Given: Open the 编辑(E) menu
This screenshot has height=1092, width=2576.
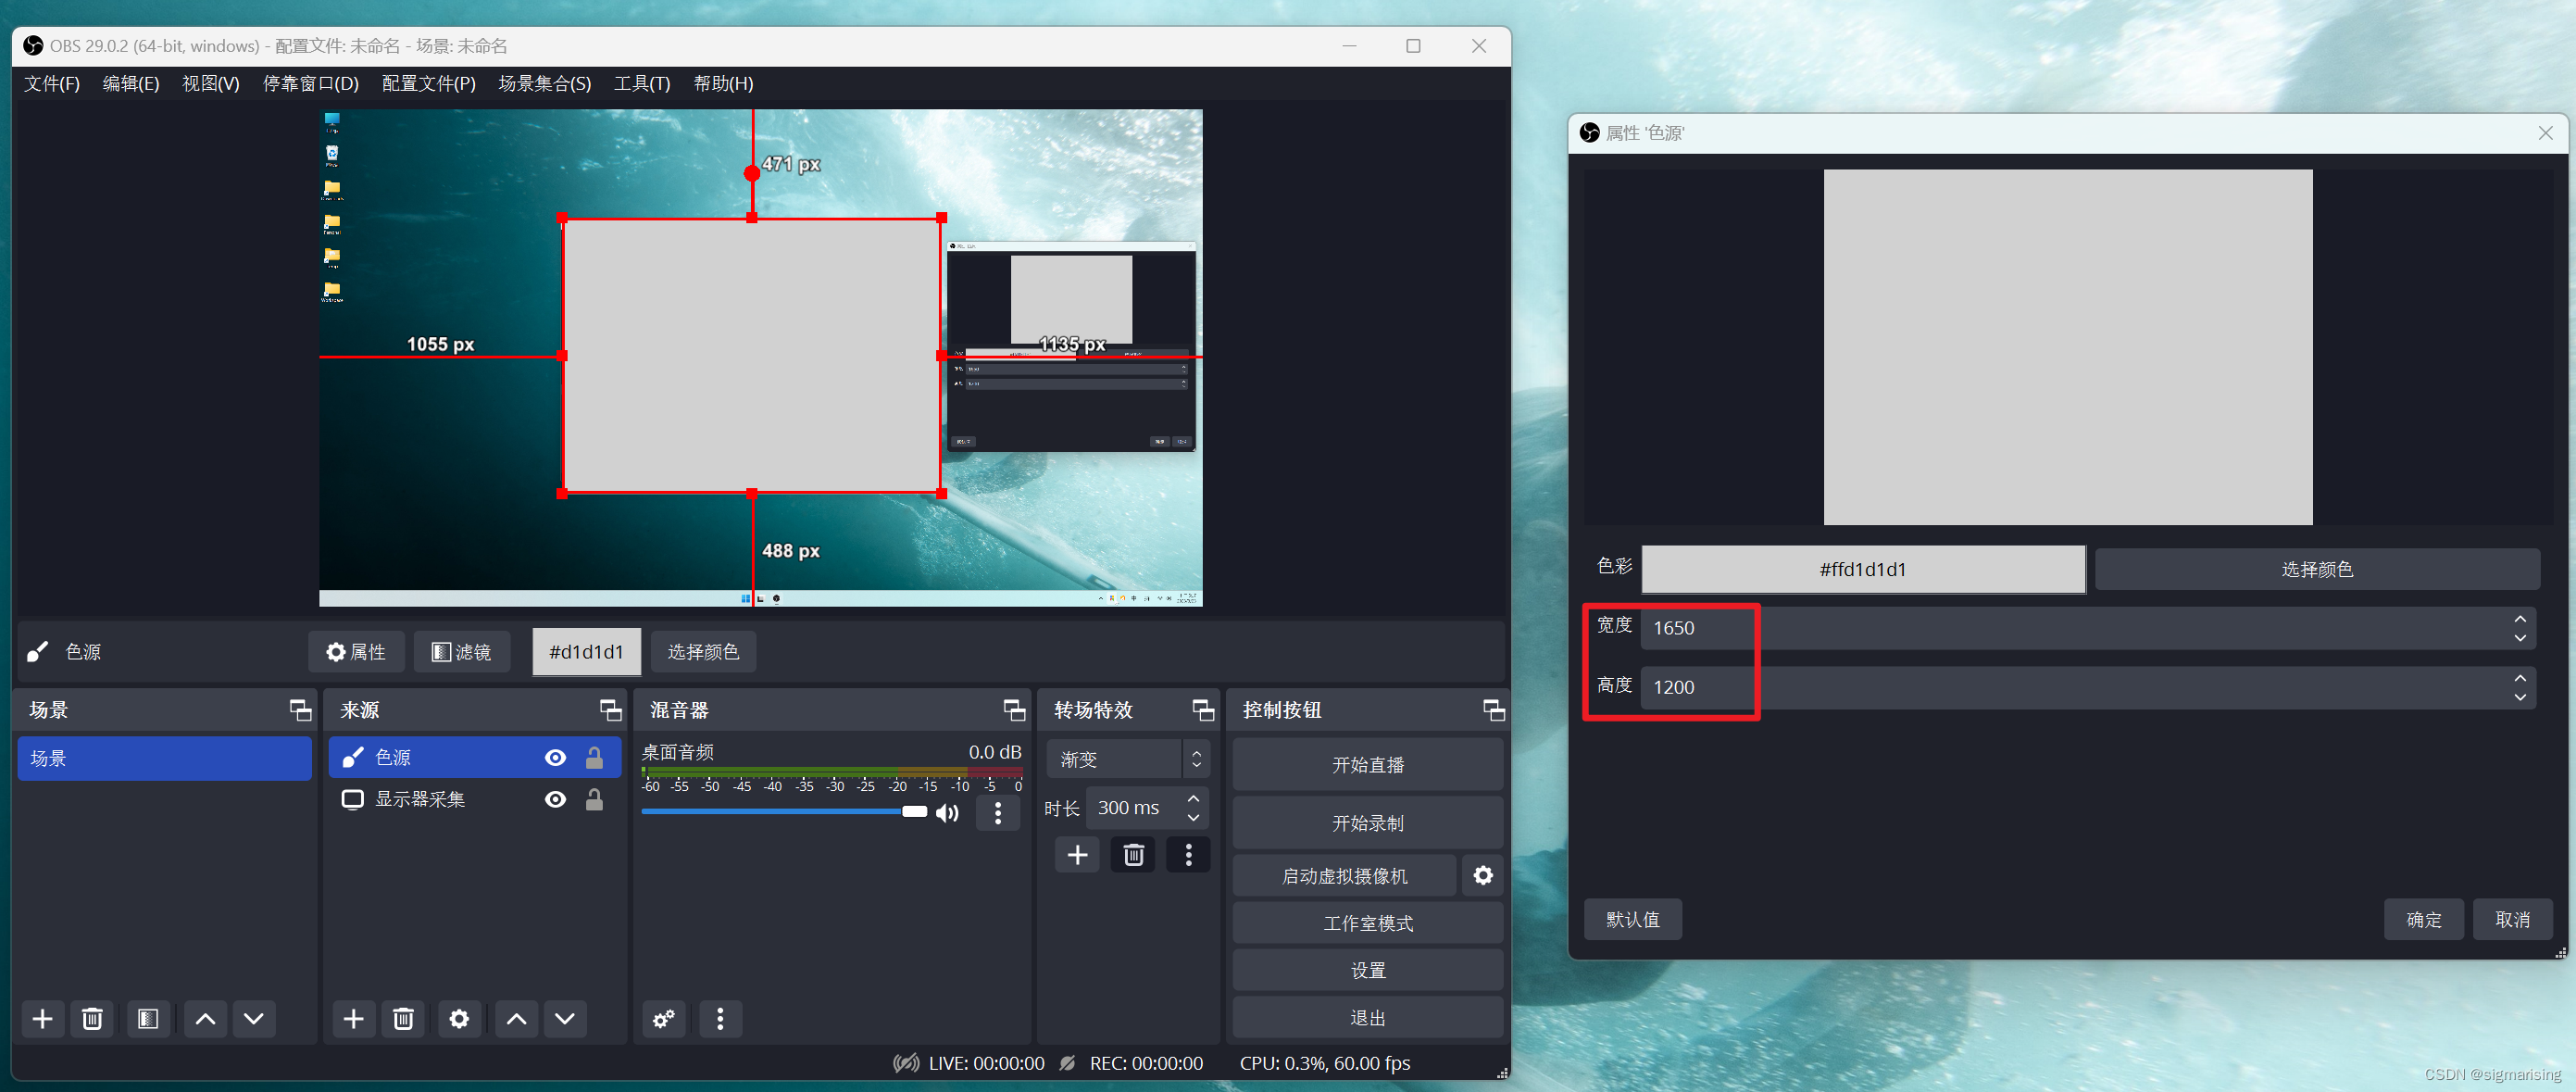Looking at the screenshot, I should coord(131,83).
